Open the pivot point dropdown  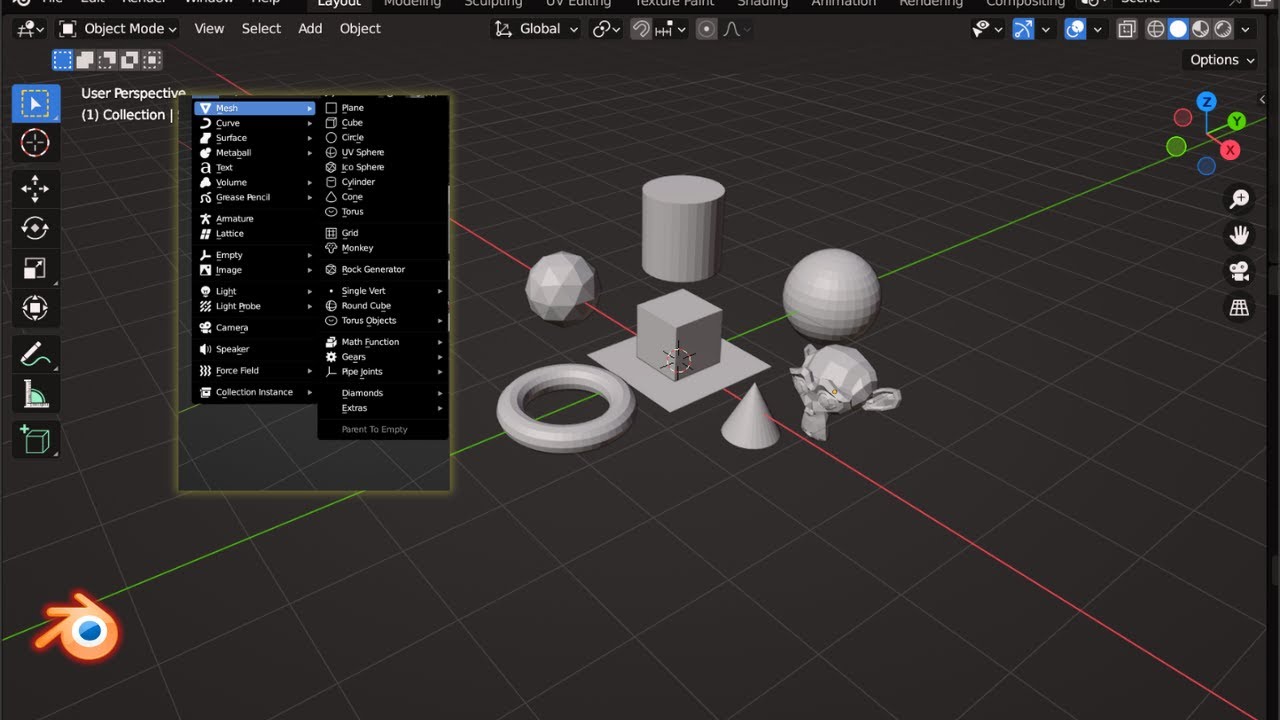point(606,29)
